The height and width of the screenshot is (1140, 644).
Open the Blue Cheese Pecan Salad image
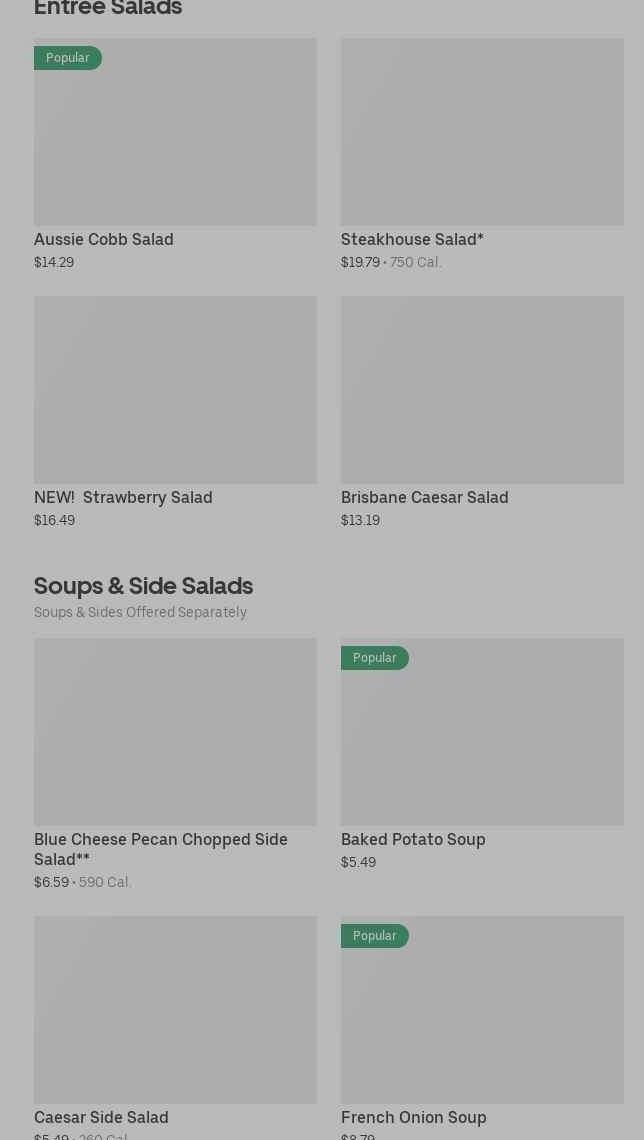pyautogui.click(x=175, y=732)
